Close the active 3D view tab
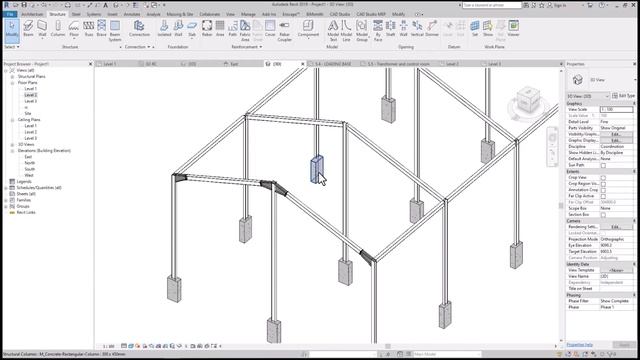Image resolution: width=640 pixels, height=360 pixels. 303,64
